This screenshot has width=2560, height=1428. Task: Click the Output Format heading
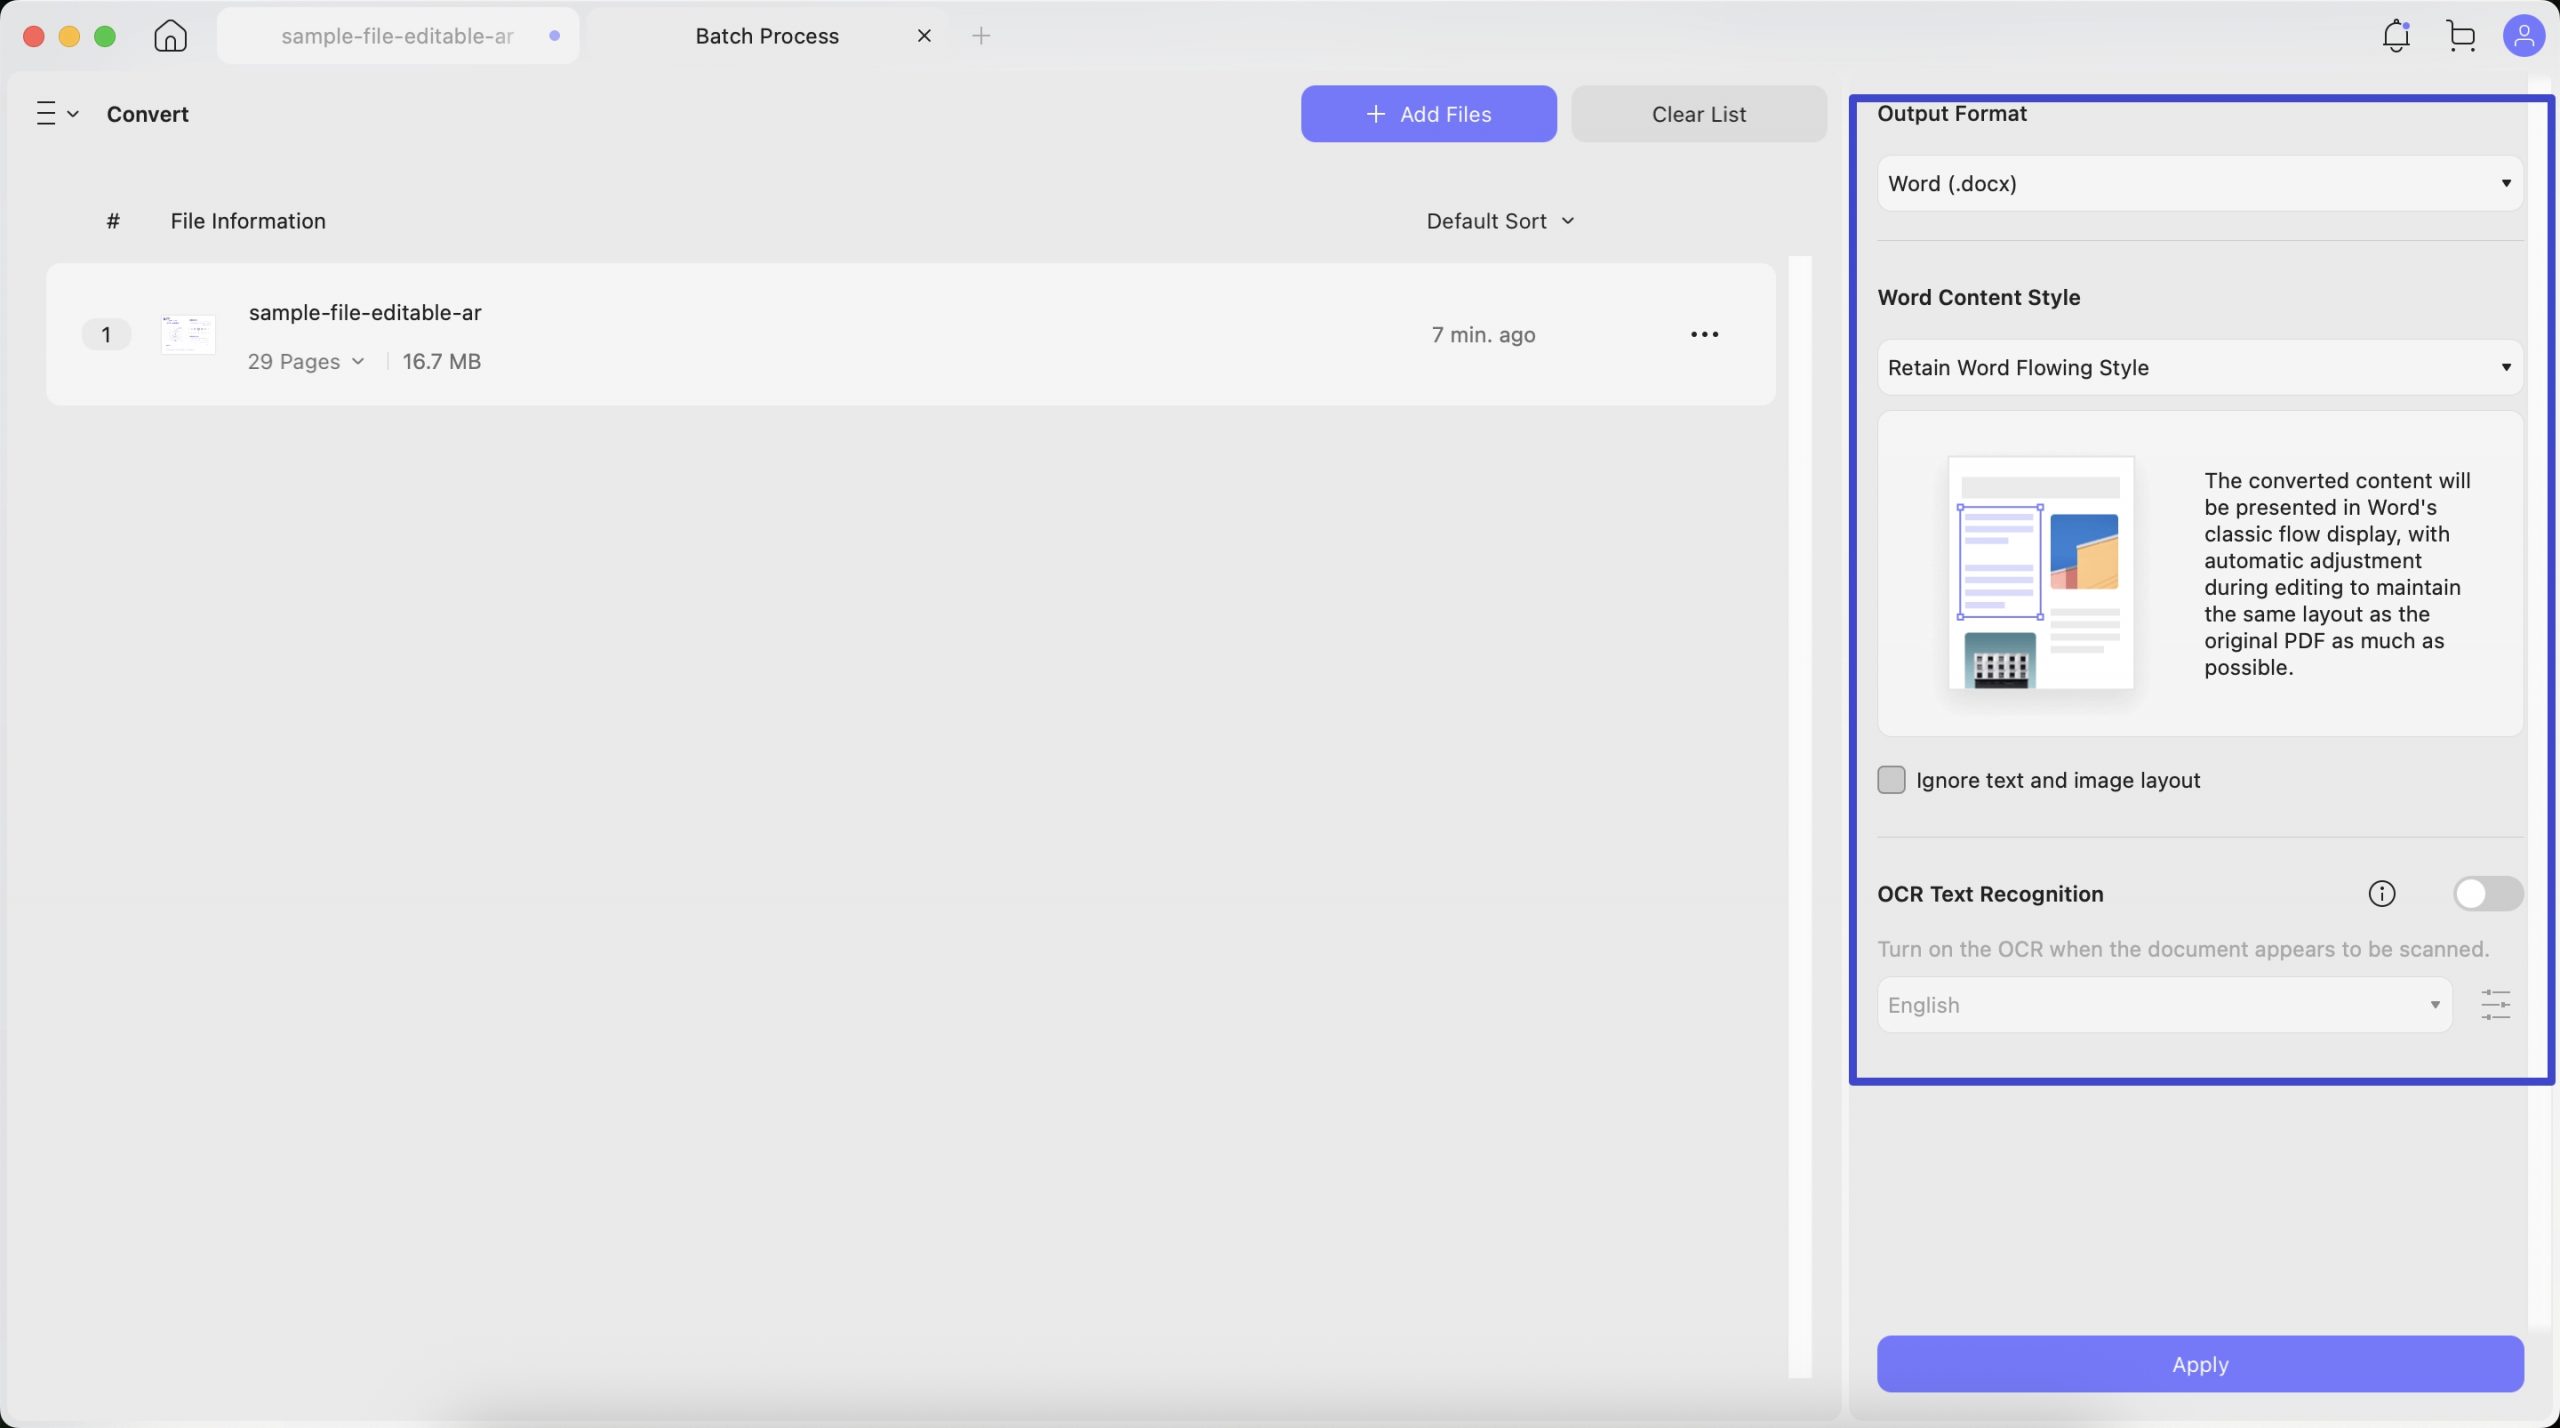(x=1951, y=114)
